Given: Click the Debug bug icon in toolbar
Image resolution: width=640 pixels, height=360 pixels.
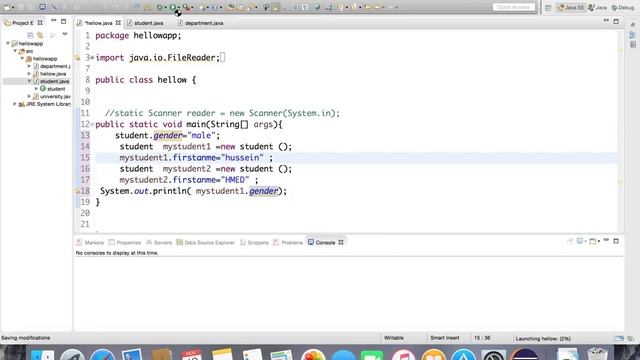Looking at the screenshot, I should pos(160,7).
